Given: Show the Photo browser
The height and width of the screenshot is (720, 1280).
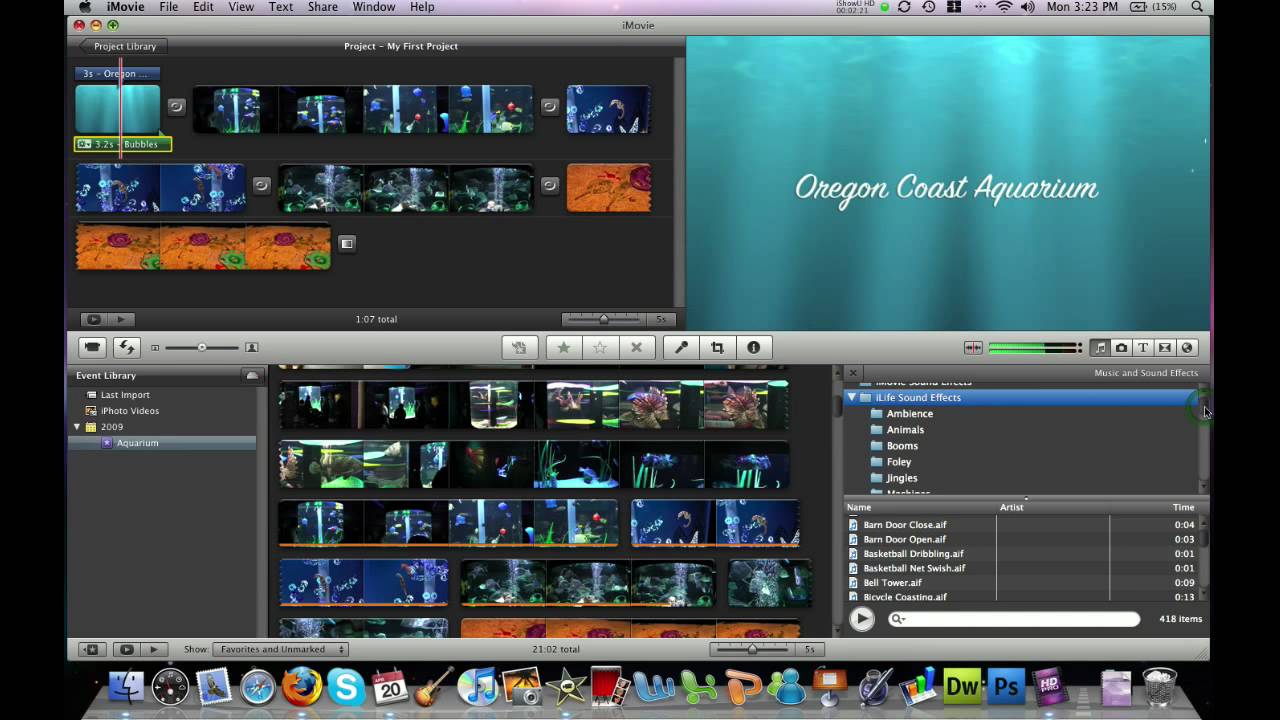Looking at the screenshot, I should 1121,348.
